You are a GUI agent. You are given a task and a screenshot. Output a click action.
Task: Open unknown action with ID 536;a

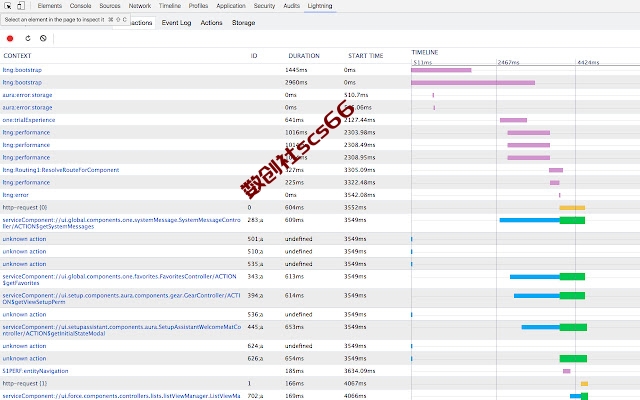pyautogui.click(x=24, y=314)
